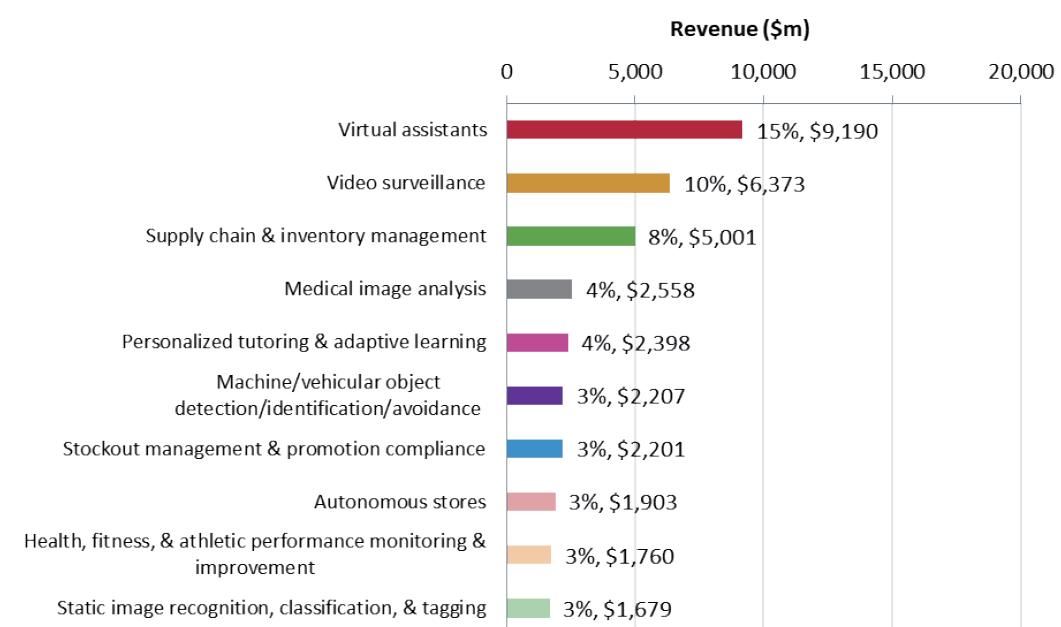Click the Revenue ($m) axis title
Viewport: 1061px width, 627px height.
click(x=739, y=29)
